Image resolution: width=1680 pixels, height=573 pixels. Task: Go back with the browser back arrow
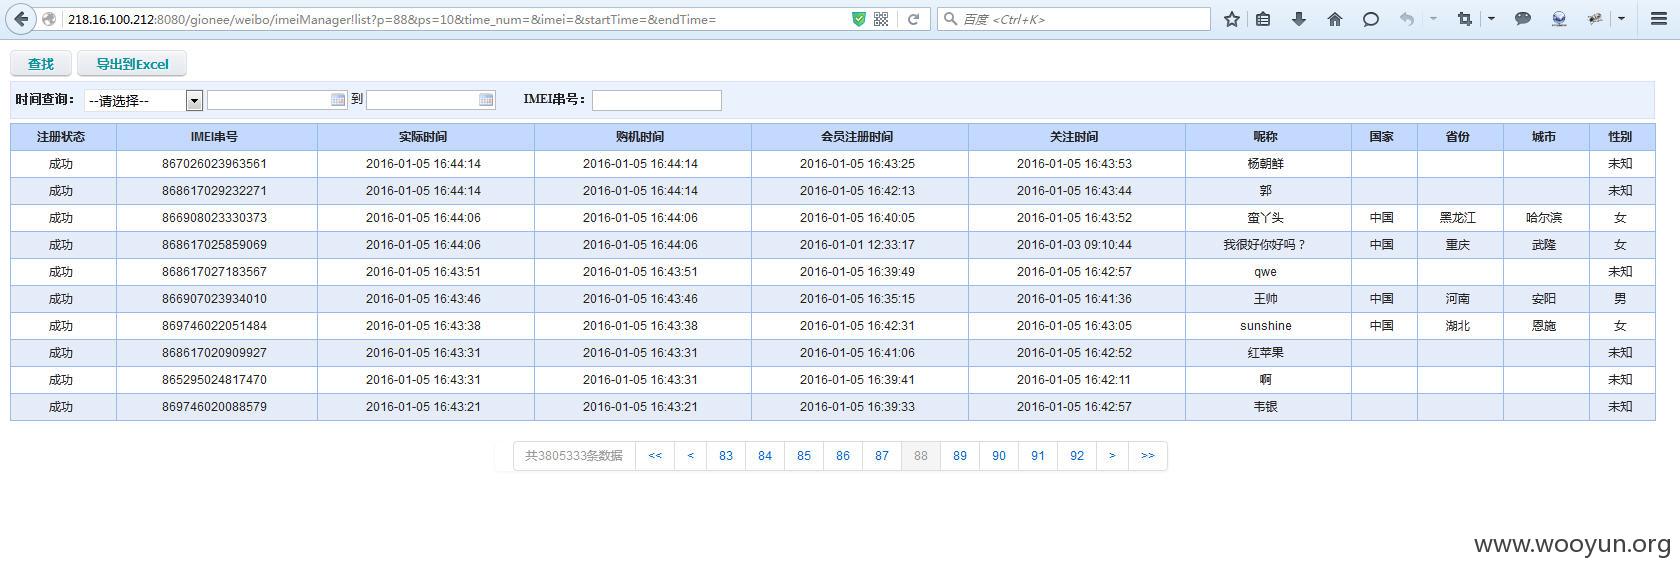21,19
